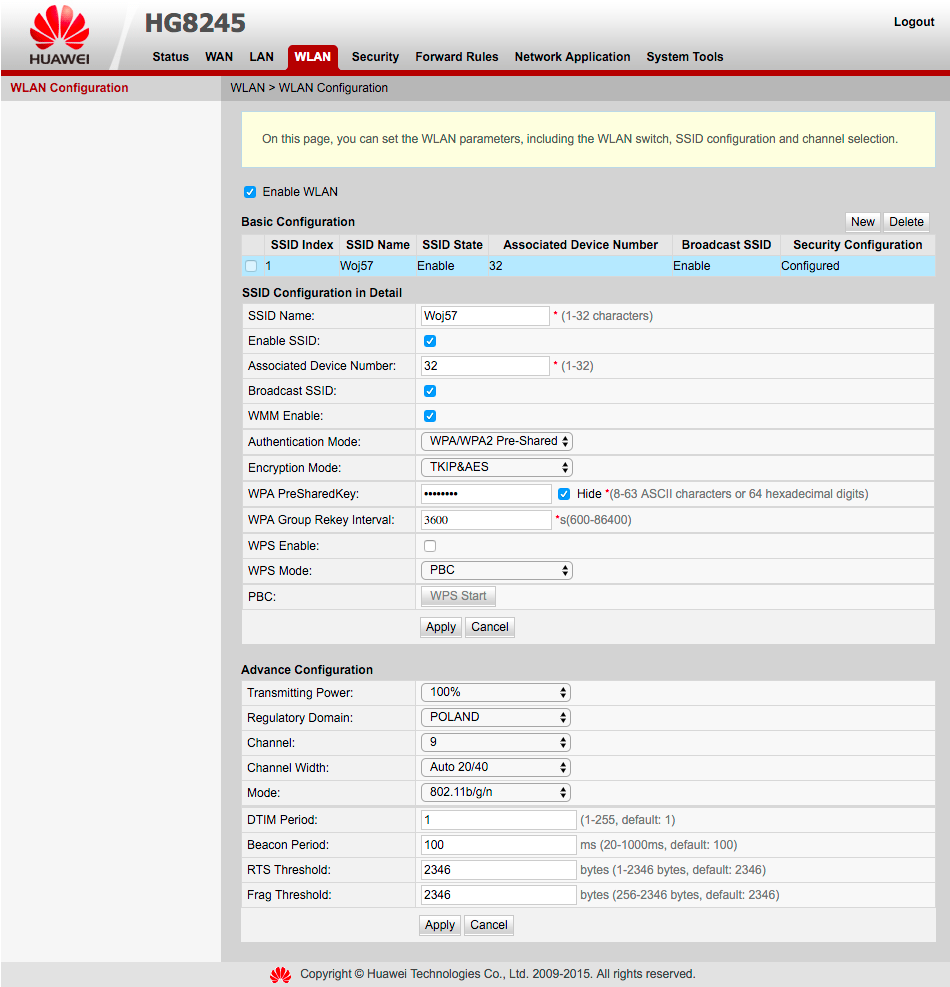Select WLAN Configuration in the sidebar

click(x=69, y=88)
